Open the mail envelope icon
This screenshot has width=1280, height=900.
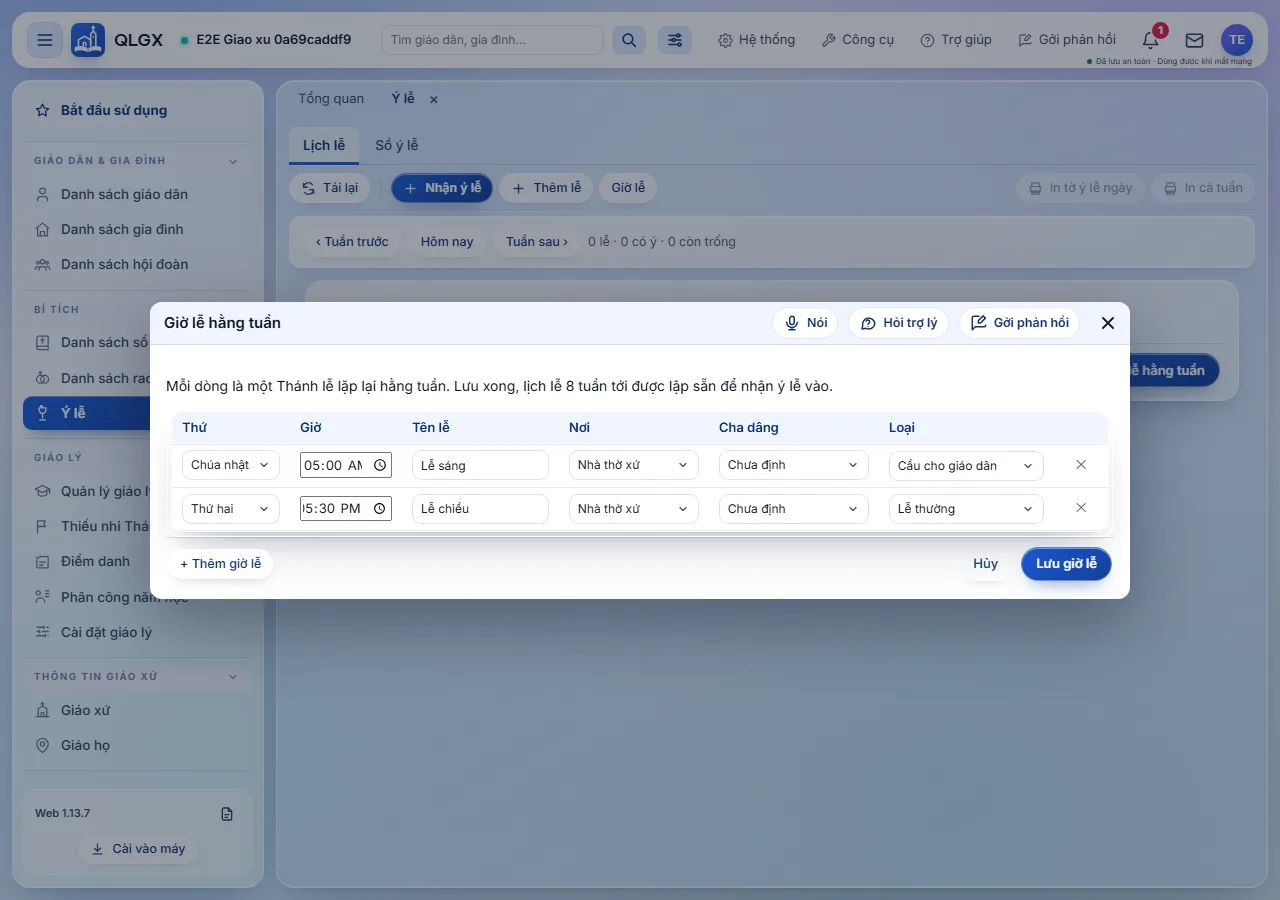pos(1194,40)
